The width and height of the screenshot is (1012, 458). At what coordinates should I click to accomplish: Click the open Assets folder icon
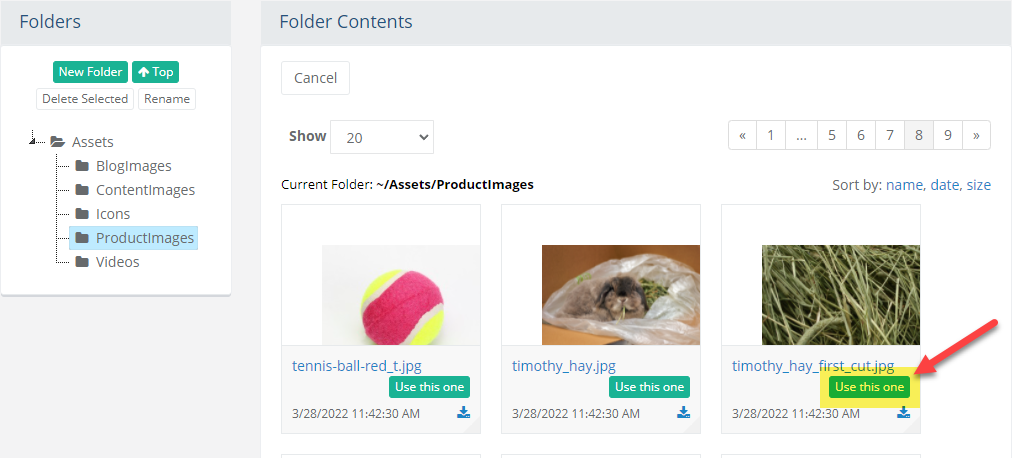point(58,142)
